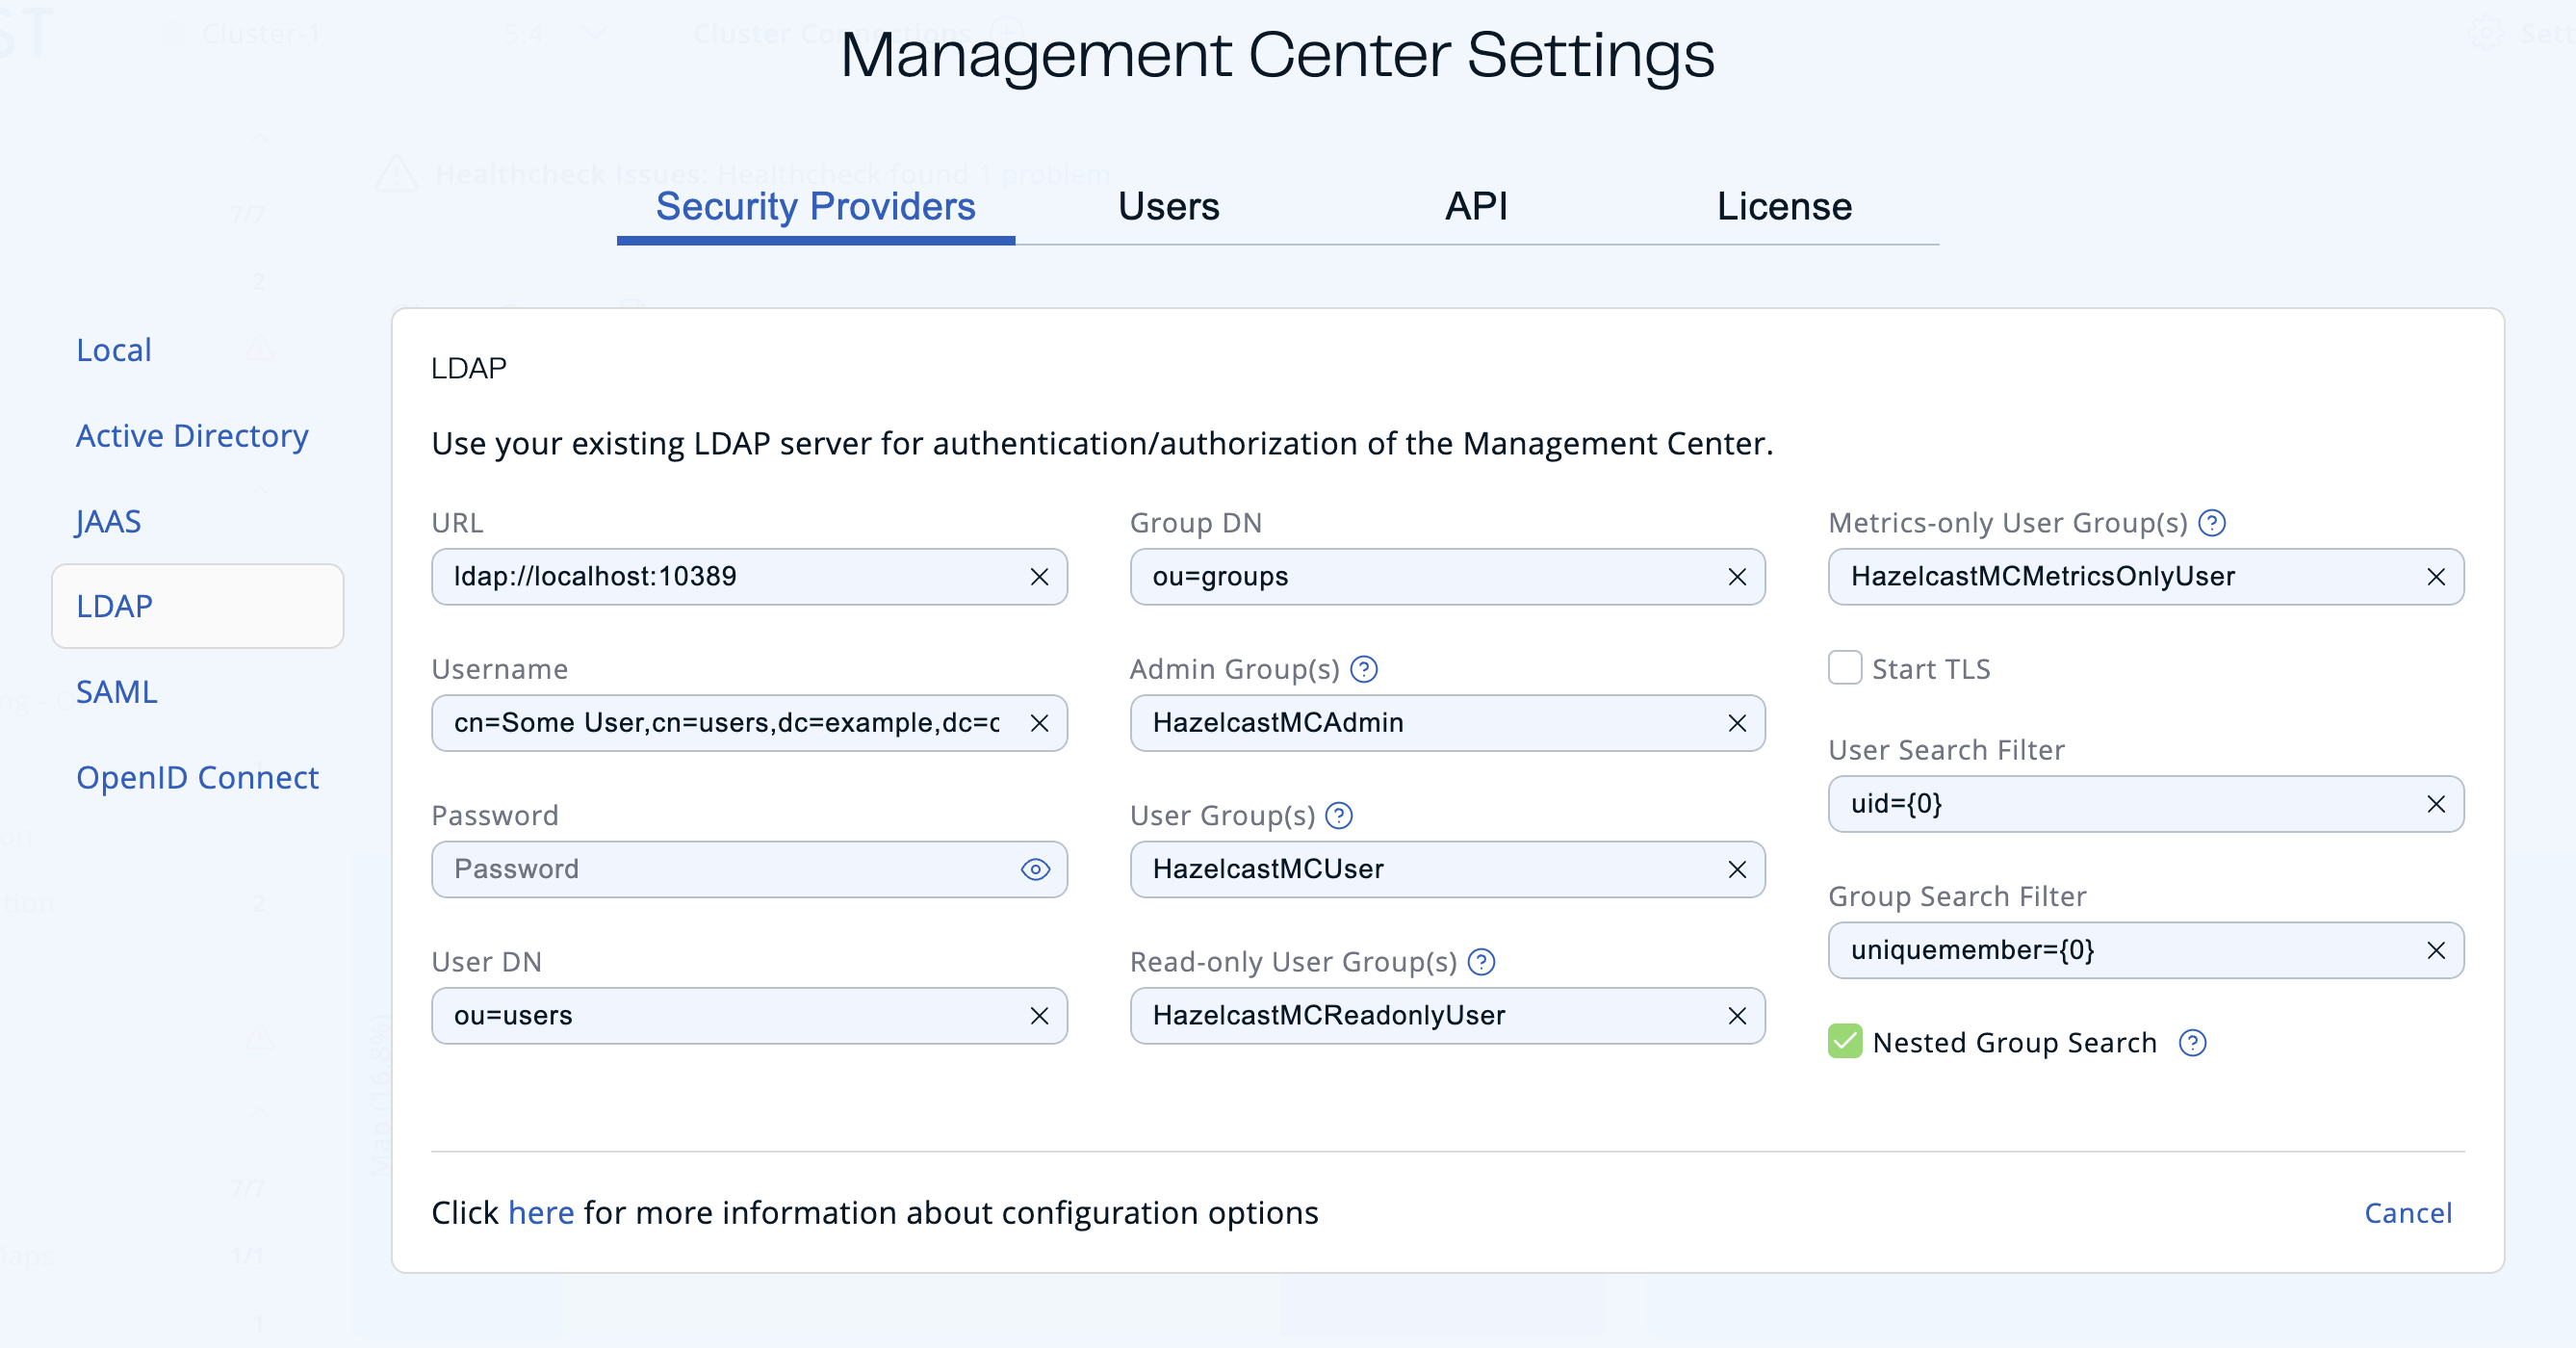This screenshot has width=2576, height=1348.
Task: Open the License tab
Action: 1784,207
